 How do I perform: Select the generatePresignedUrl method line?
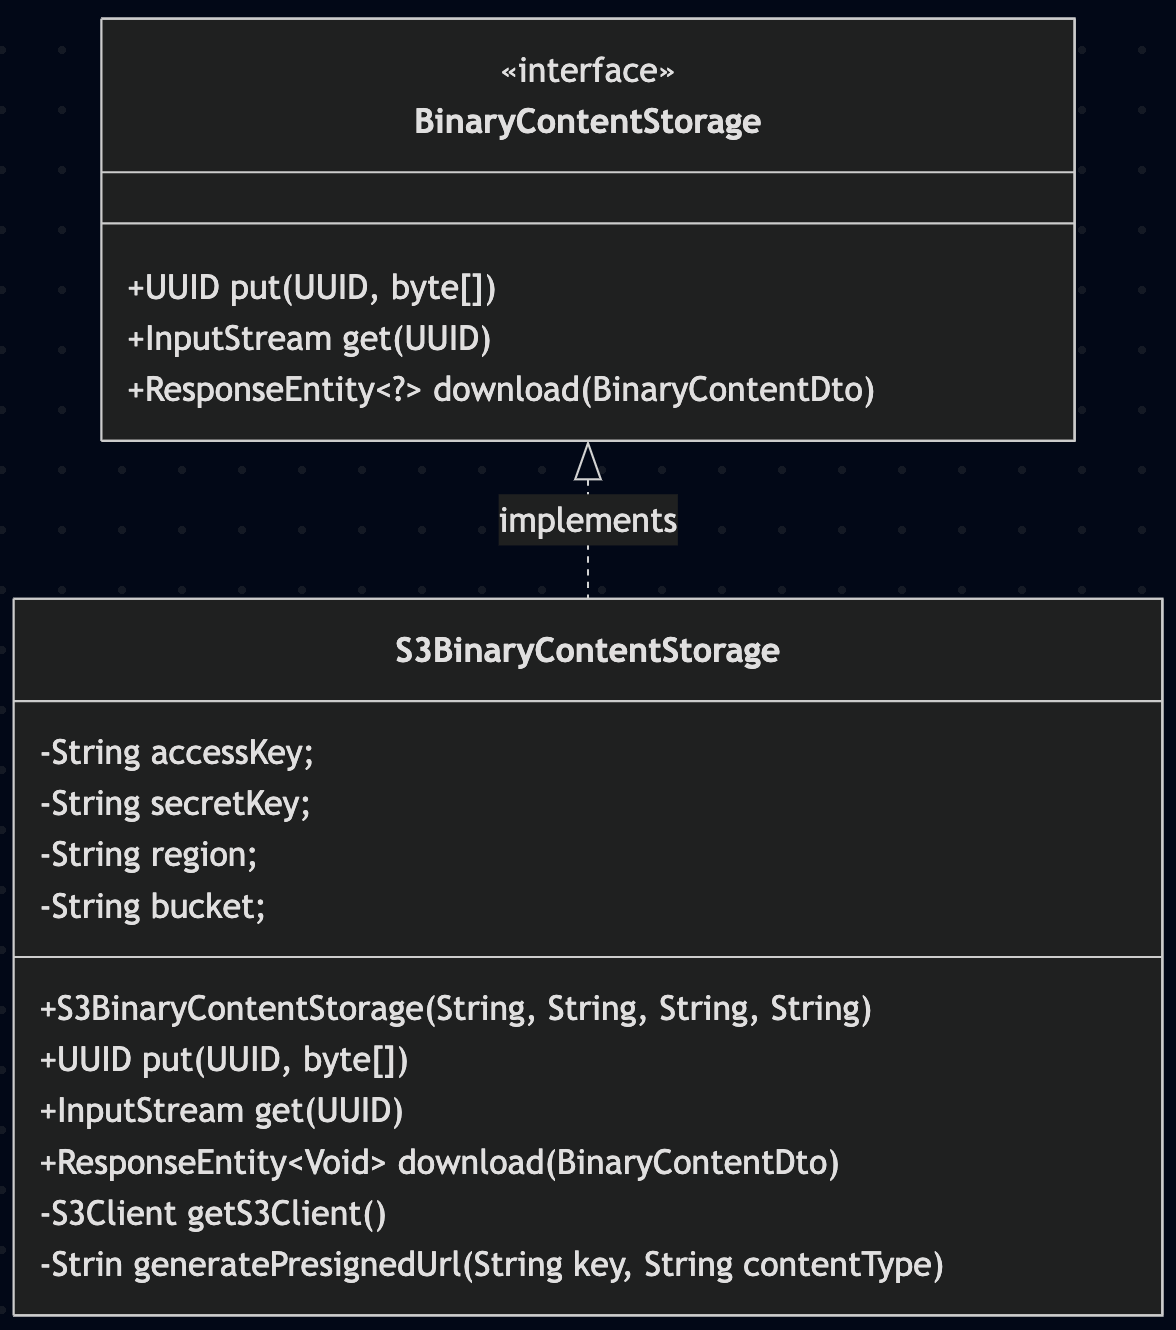pos(492,1266)
